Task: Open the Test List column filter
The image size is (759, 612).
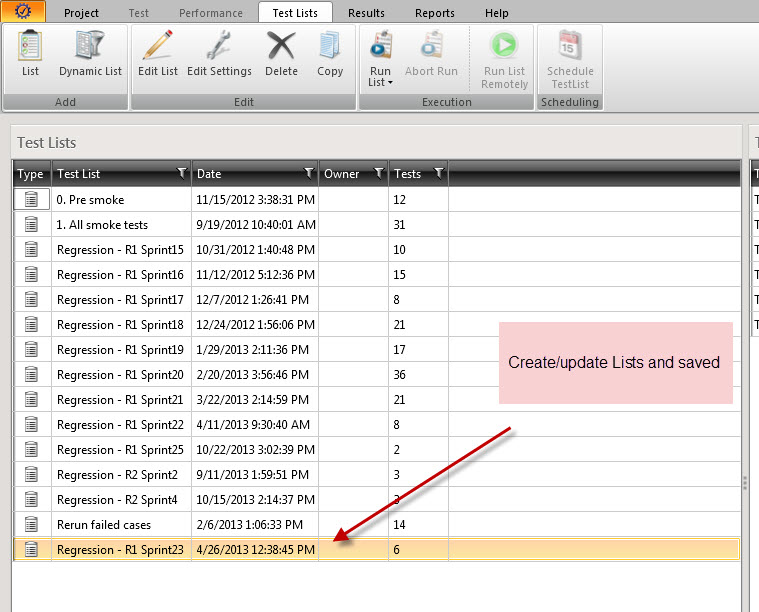Action: (x=182, y=173)
